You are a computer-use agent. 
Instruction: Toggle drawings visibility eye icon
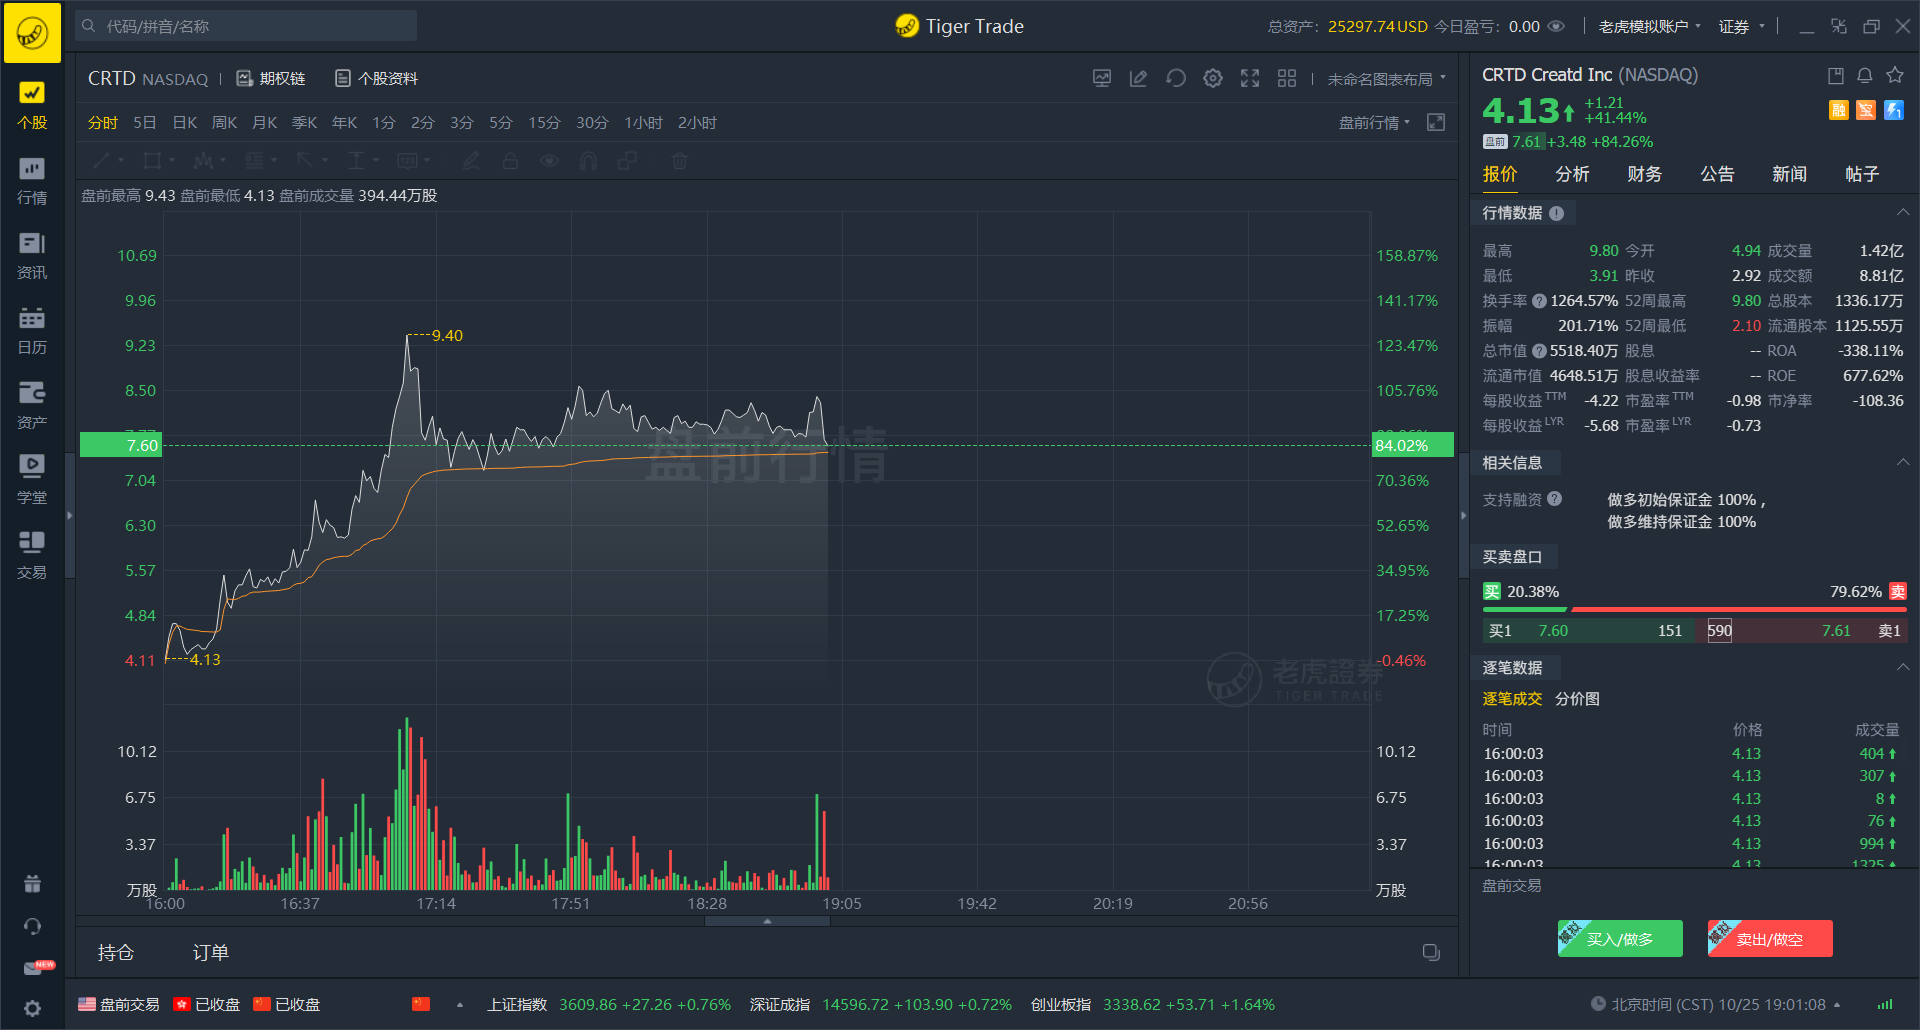point(549,160)
